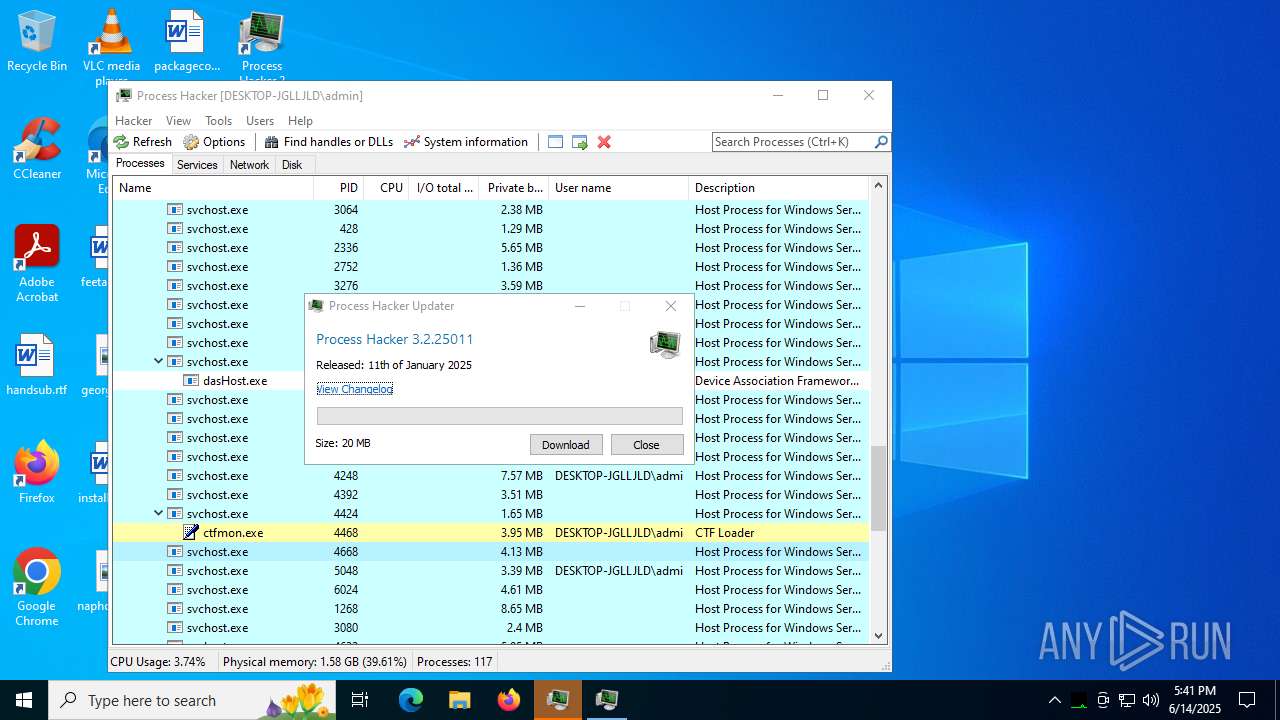Viewport: 1280px width, 720px height.
Task: Open the Process Hacker 2 desktop shortcut
Action: point(262,45)
